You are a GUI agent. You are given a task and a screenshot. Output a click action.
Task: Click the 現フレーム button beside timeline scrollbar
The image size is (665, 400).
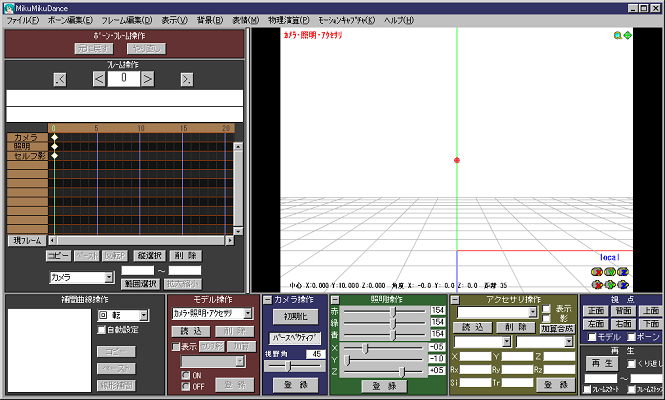click(x=27, y=241)
